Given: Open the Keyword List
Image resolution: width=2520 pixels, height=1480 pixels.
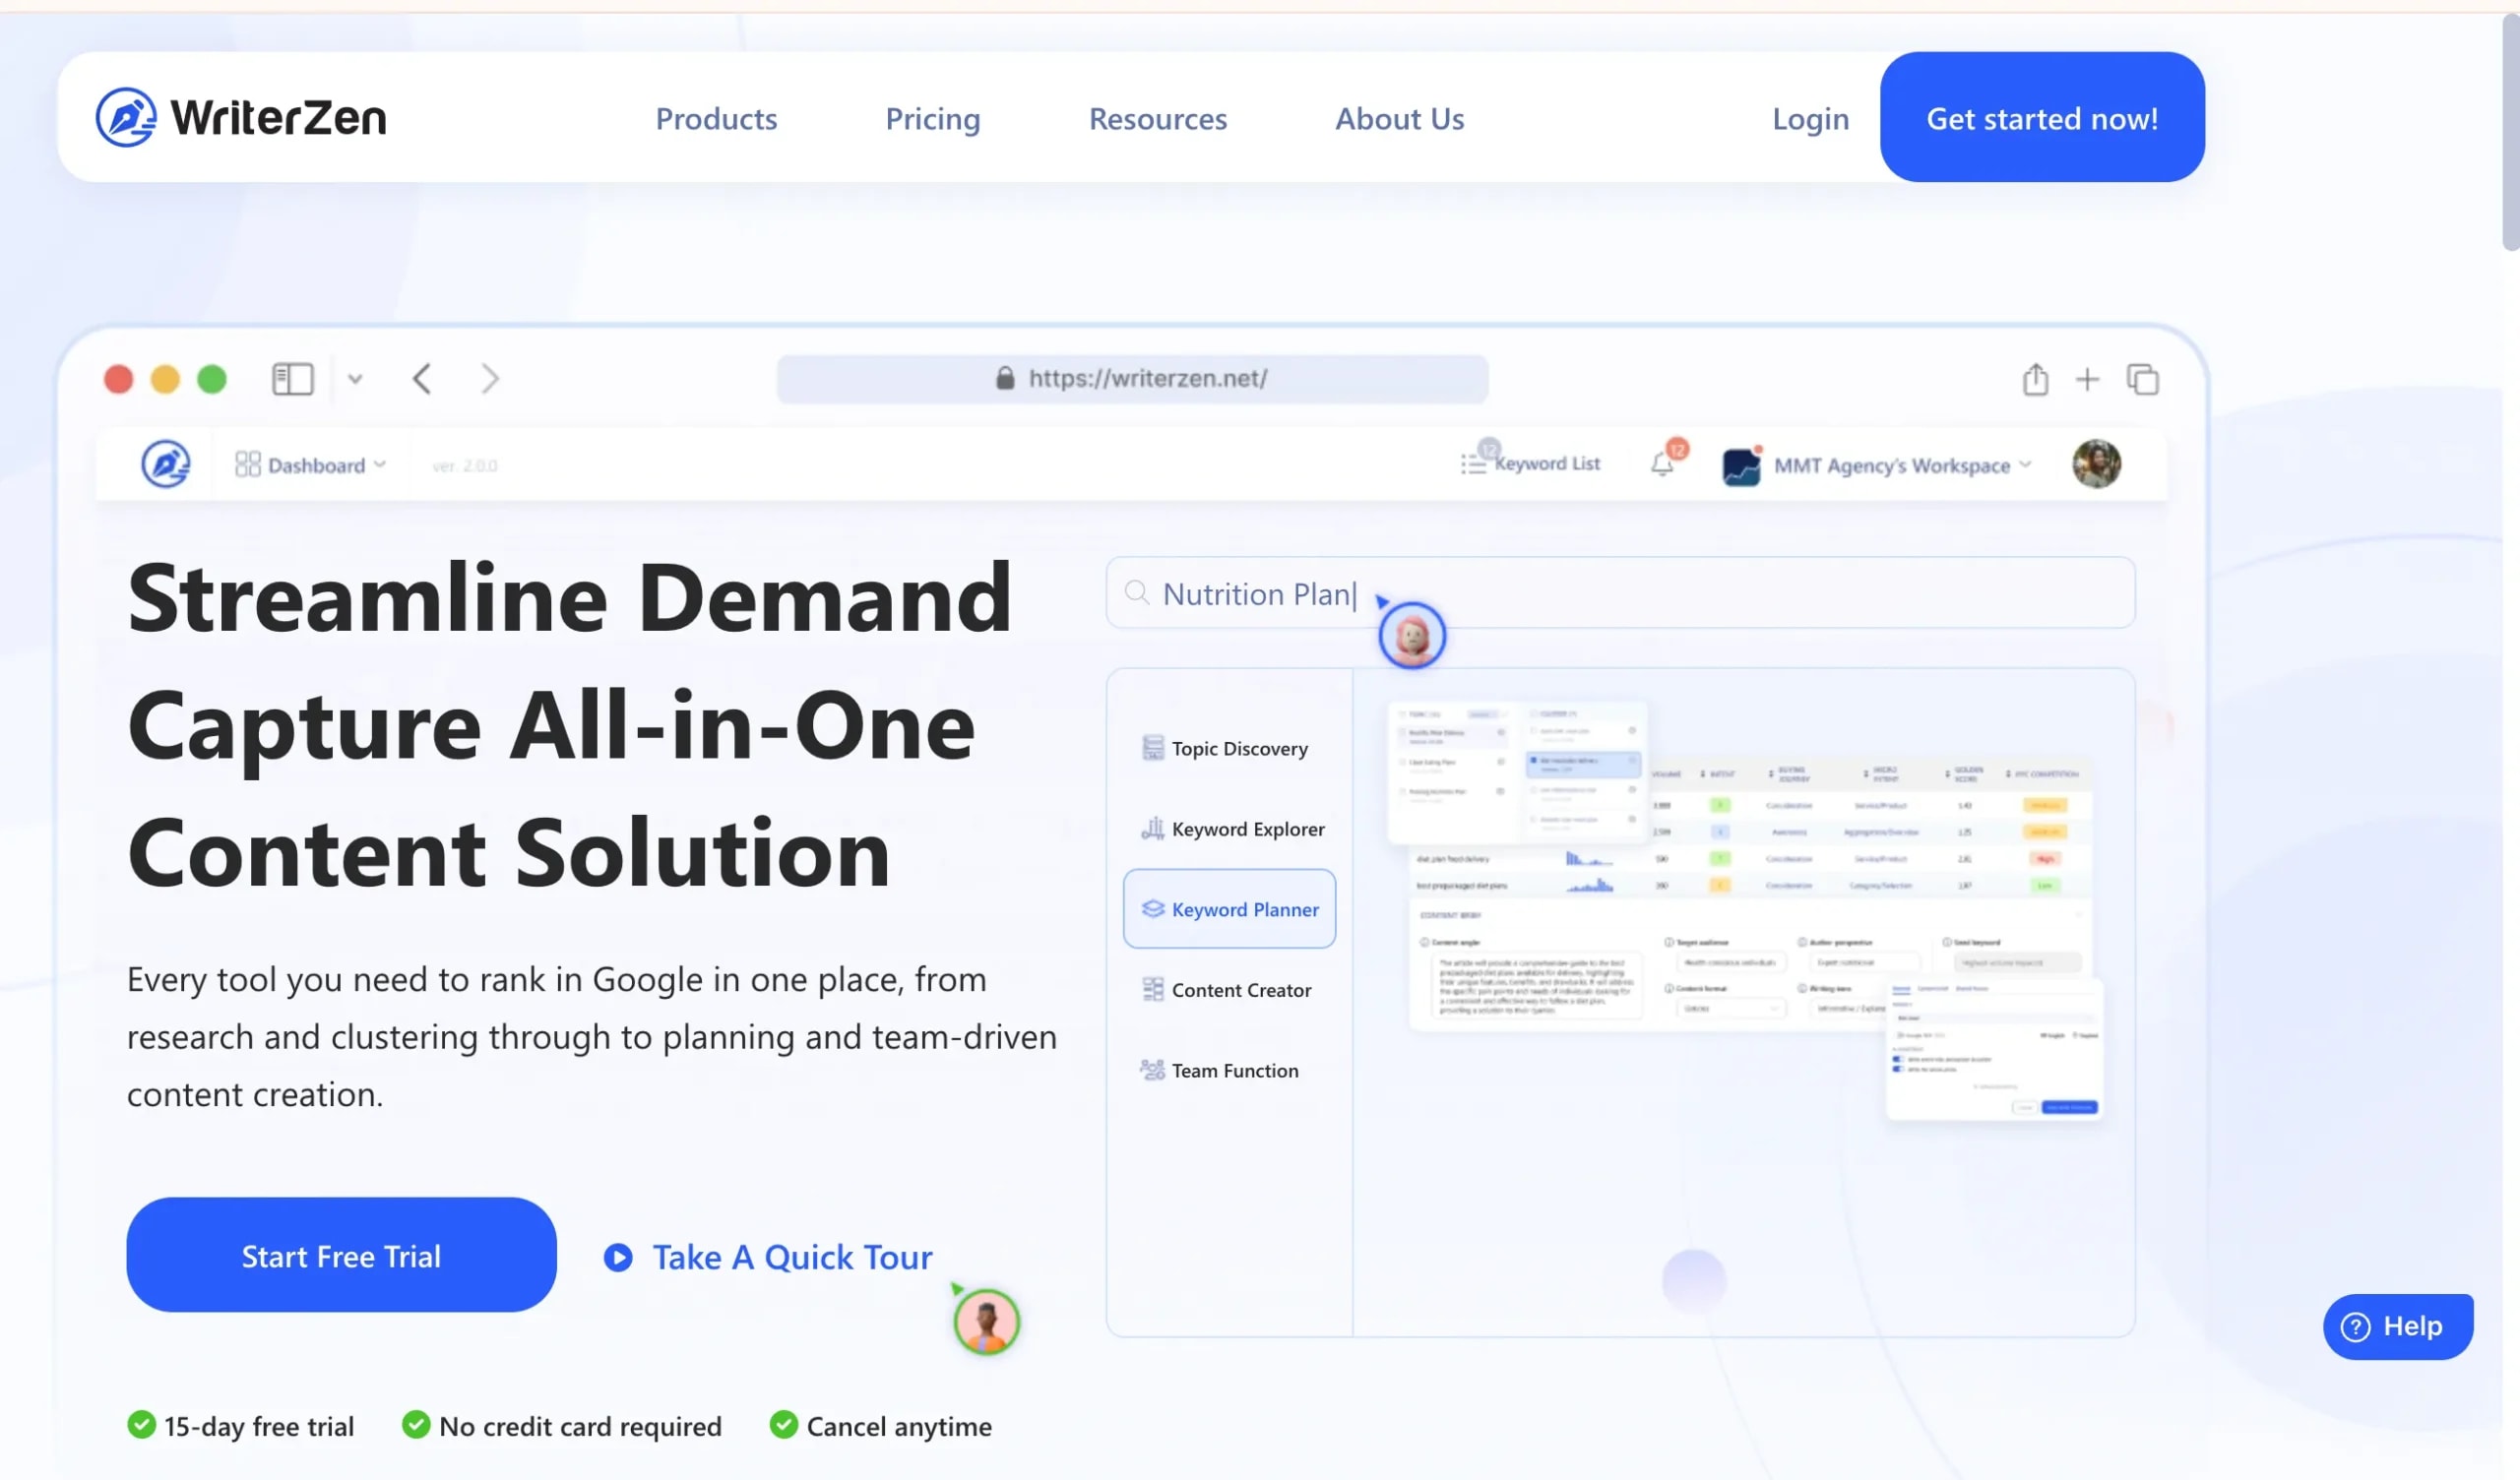Looking at the screenshot, I should (1530, 463).
